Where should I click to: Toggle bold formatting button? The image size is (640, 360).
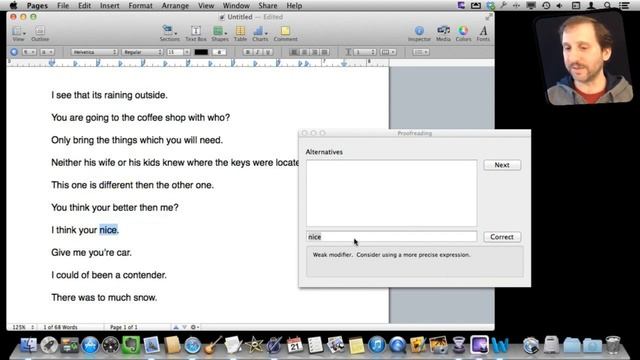point(247,52)
